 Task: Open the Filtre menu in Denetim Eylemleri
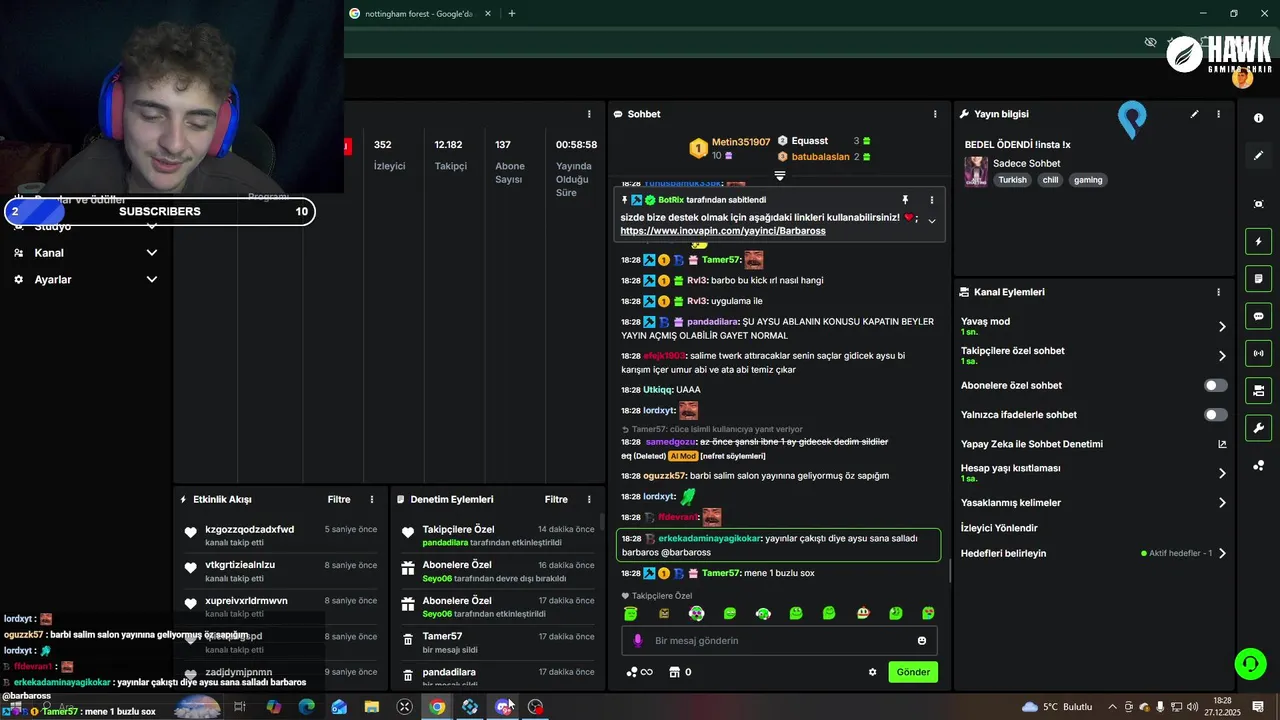point(556,499)
